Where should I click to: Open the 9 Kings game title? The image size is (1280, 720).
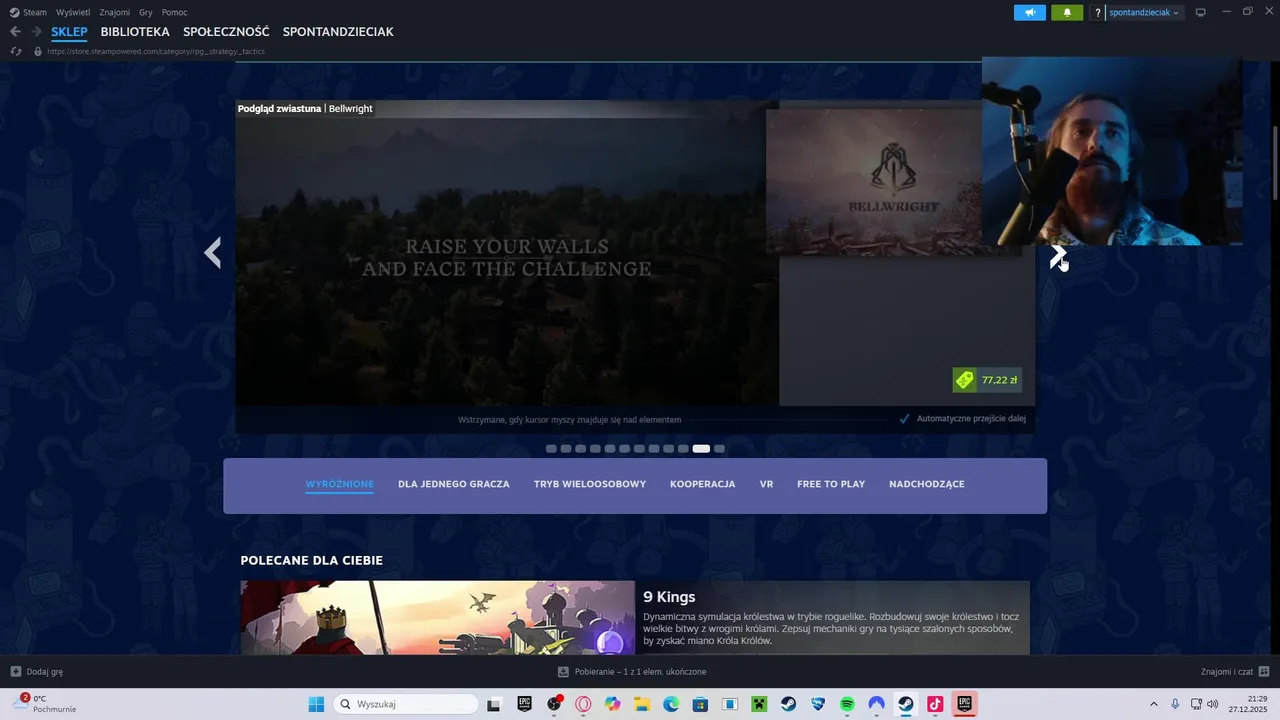click(x=669, y=597)
